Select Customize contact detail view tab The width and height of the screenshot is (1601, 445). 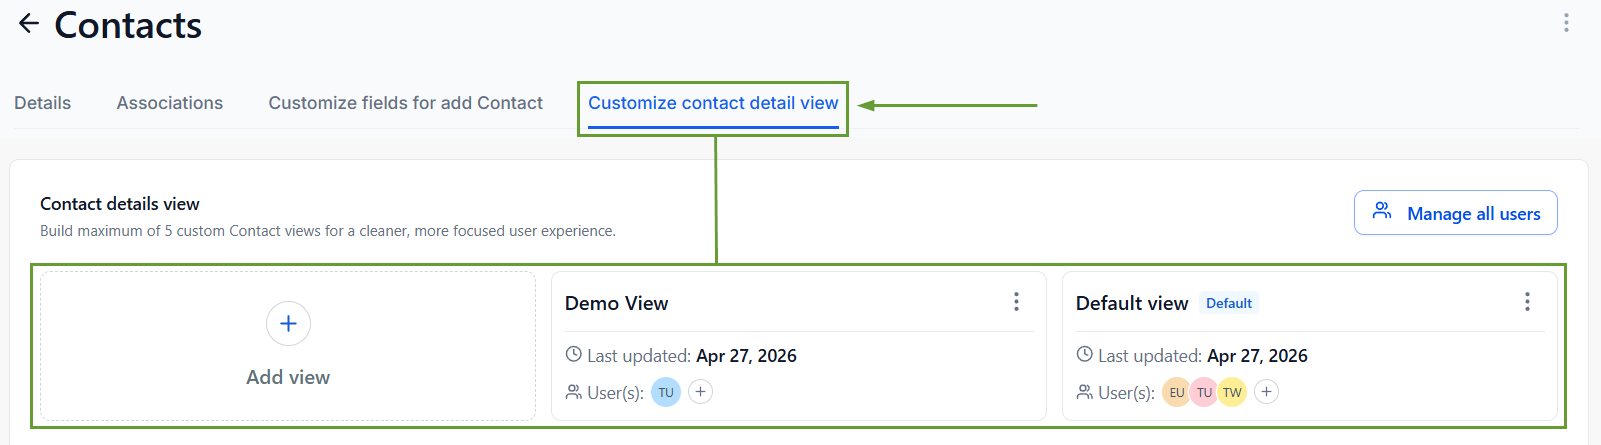click(x=713, y=103)
